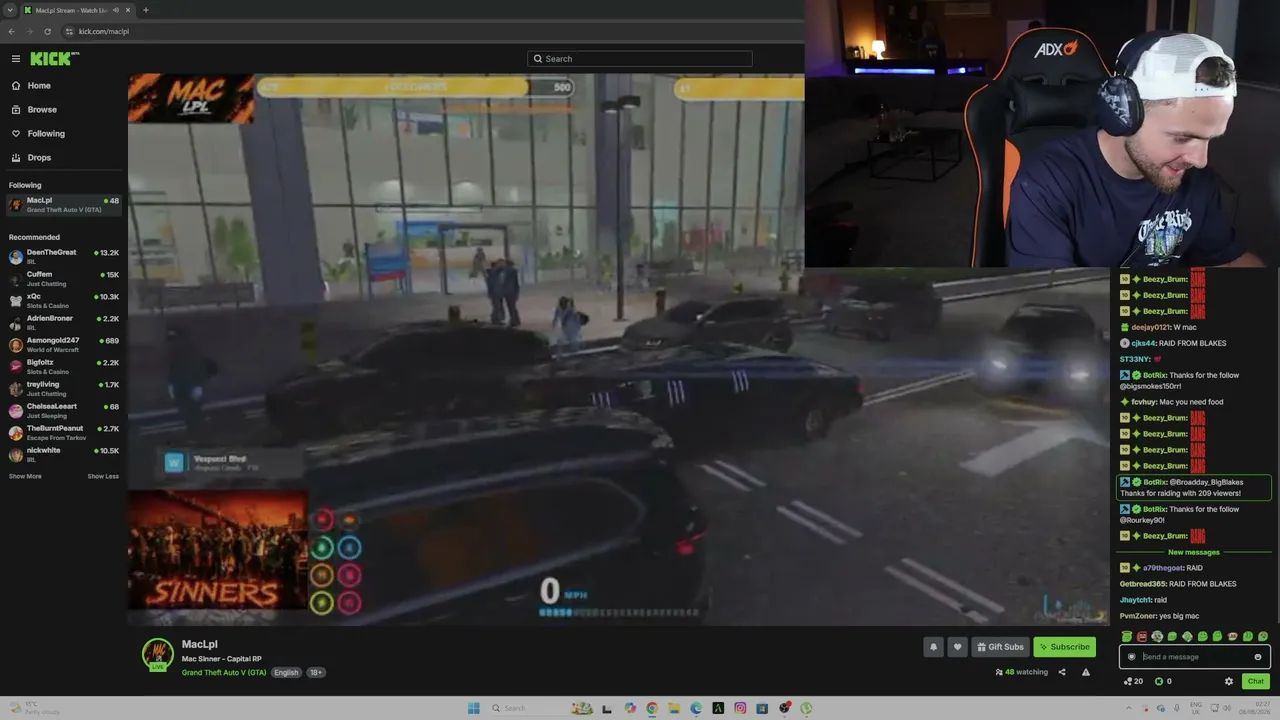Click the red angry quick emote

click(x=1142, y=636)
